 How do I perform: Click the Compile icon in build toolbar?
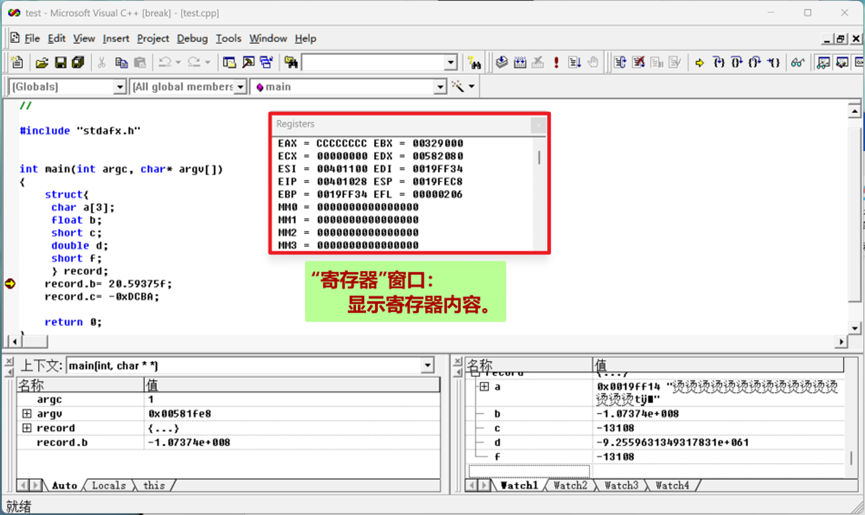pos(501,62)
